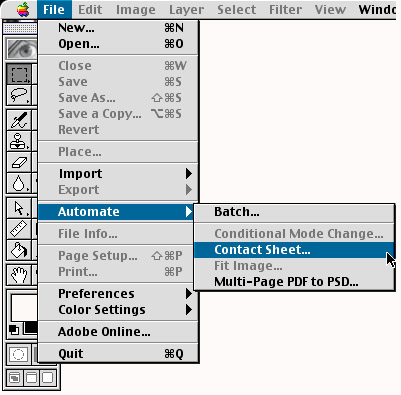Viewport: 401px width, 395px height.
Task: Choose the Eraser tool
Action: 19,162
